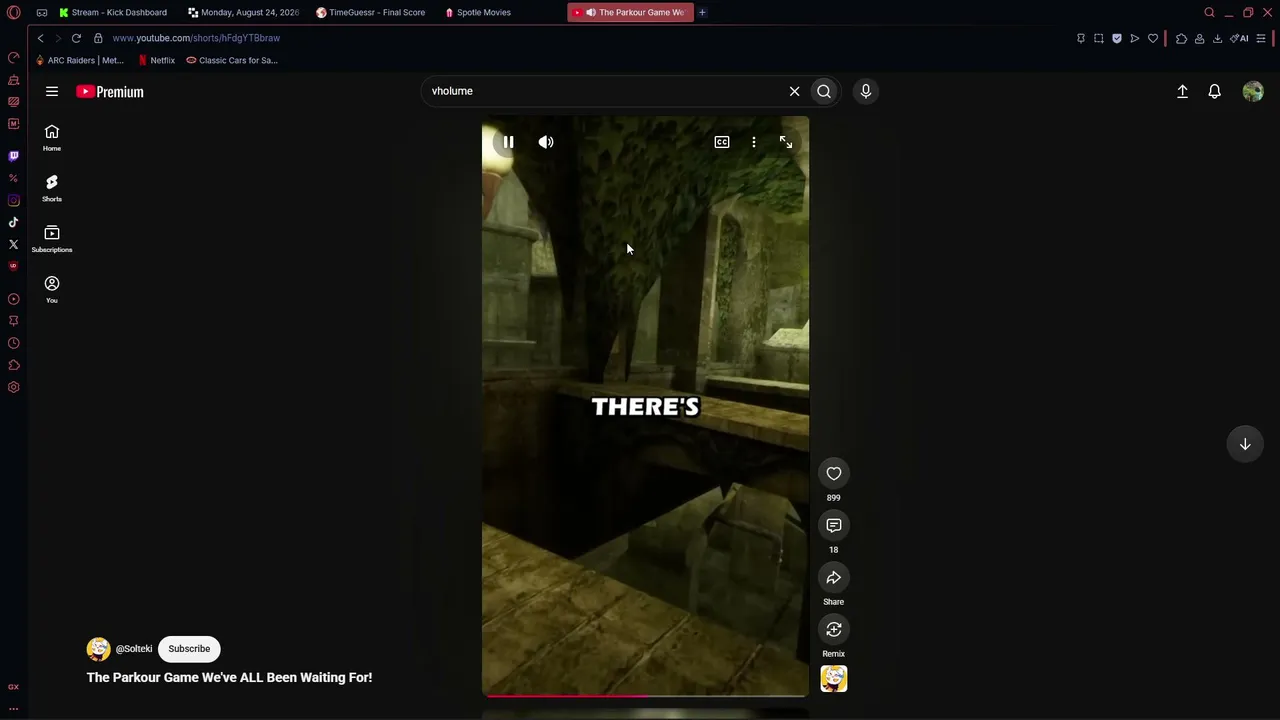Open TikTok in the Opera sidebar
The height and width of the screenshot is (720, 1280).
tap(13, 222)
